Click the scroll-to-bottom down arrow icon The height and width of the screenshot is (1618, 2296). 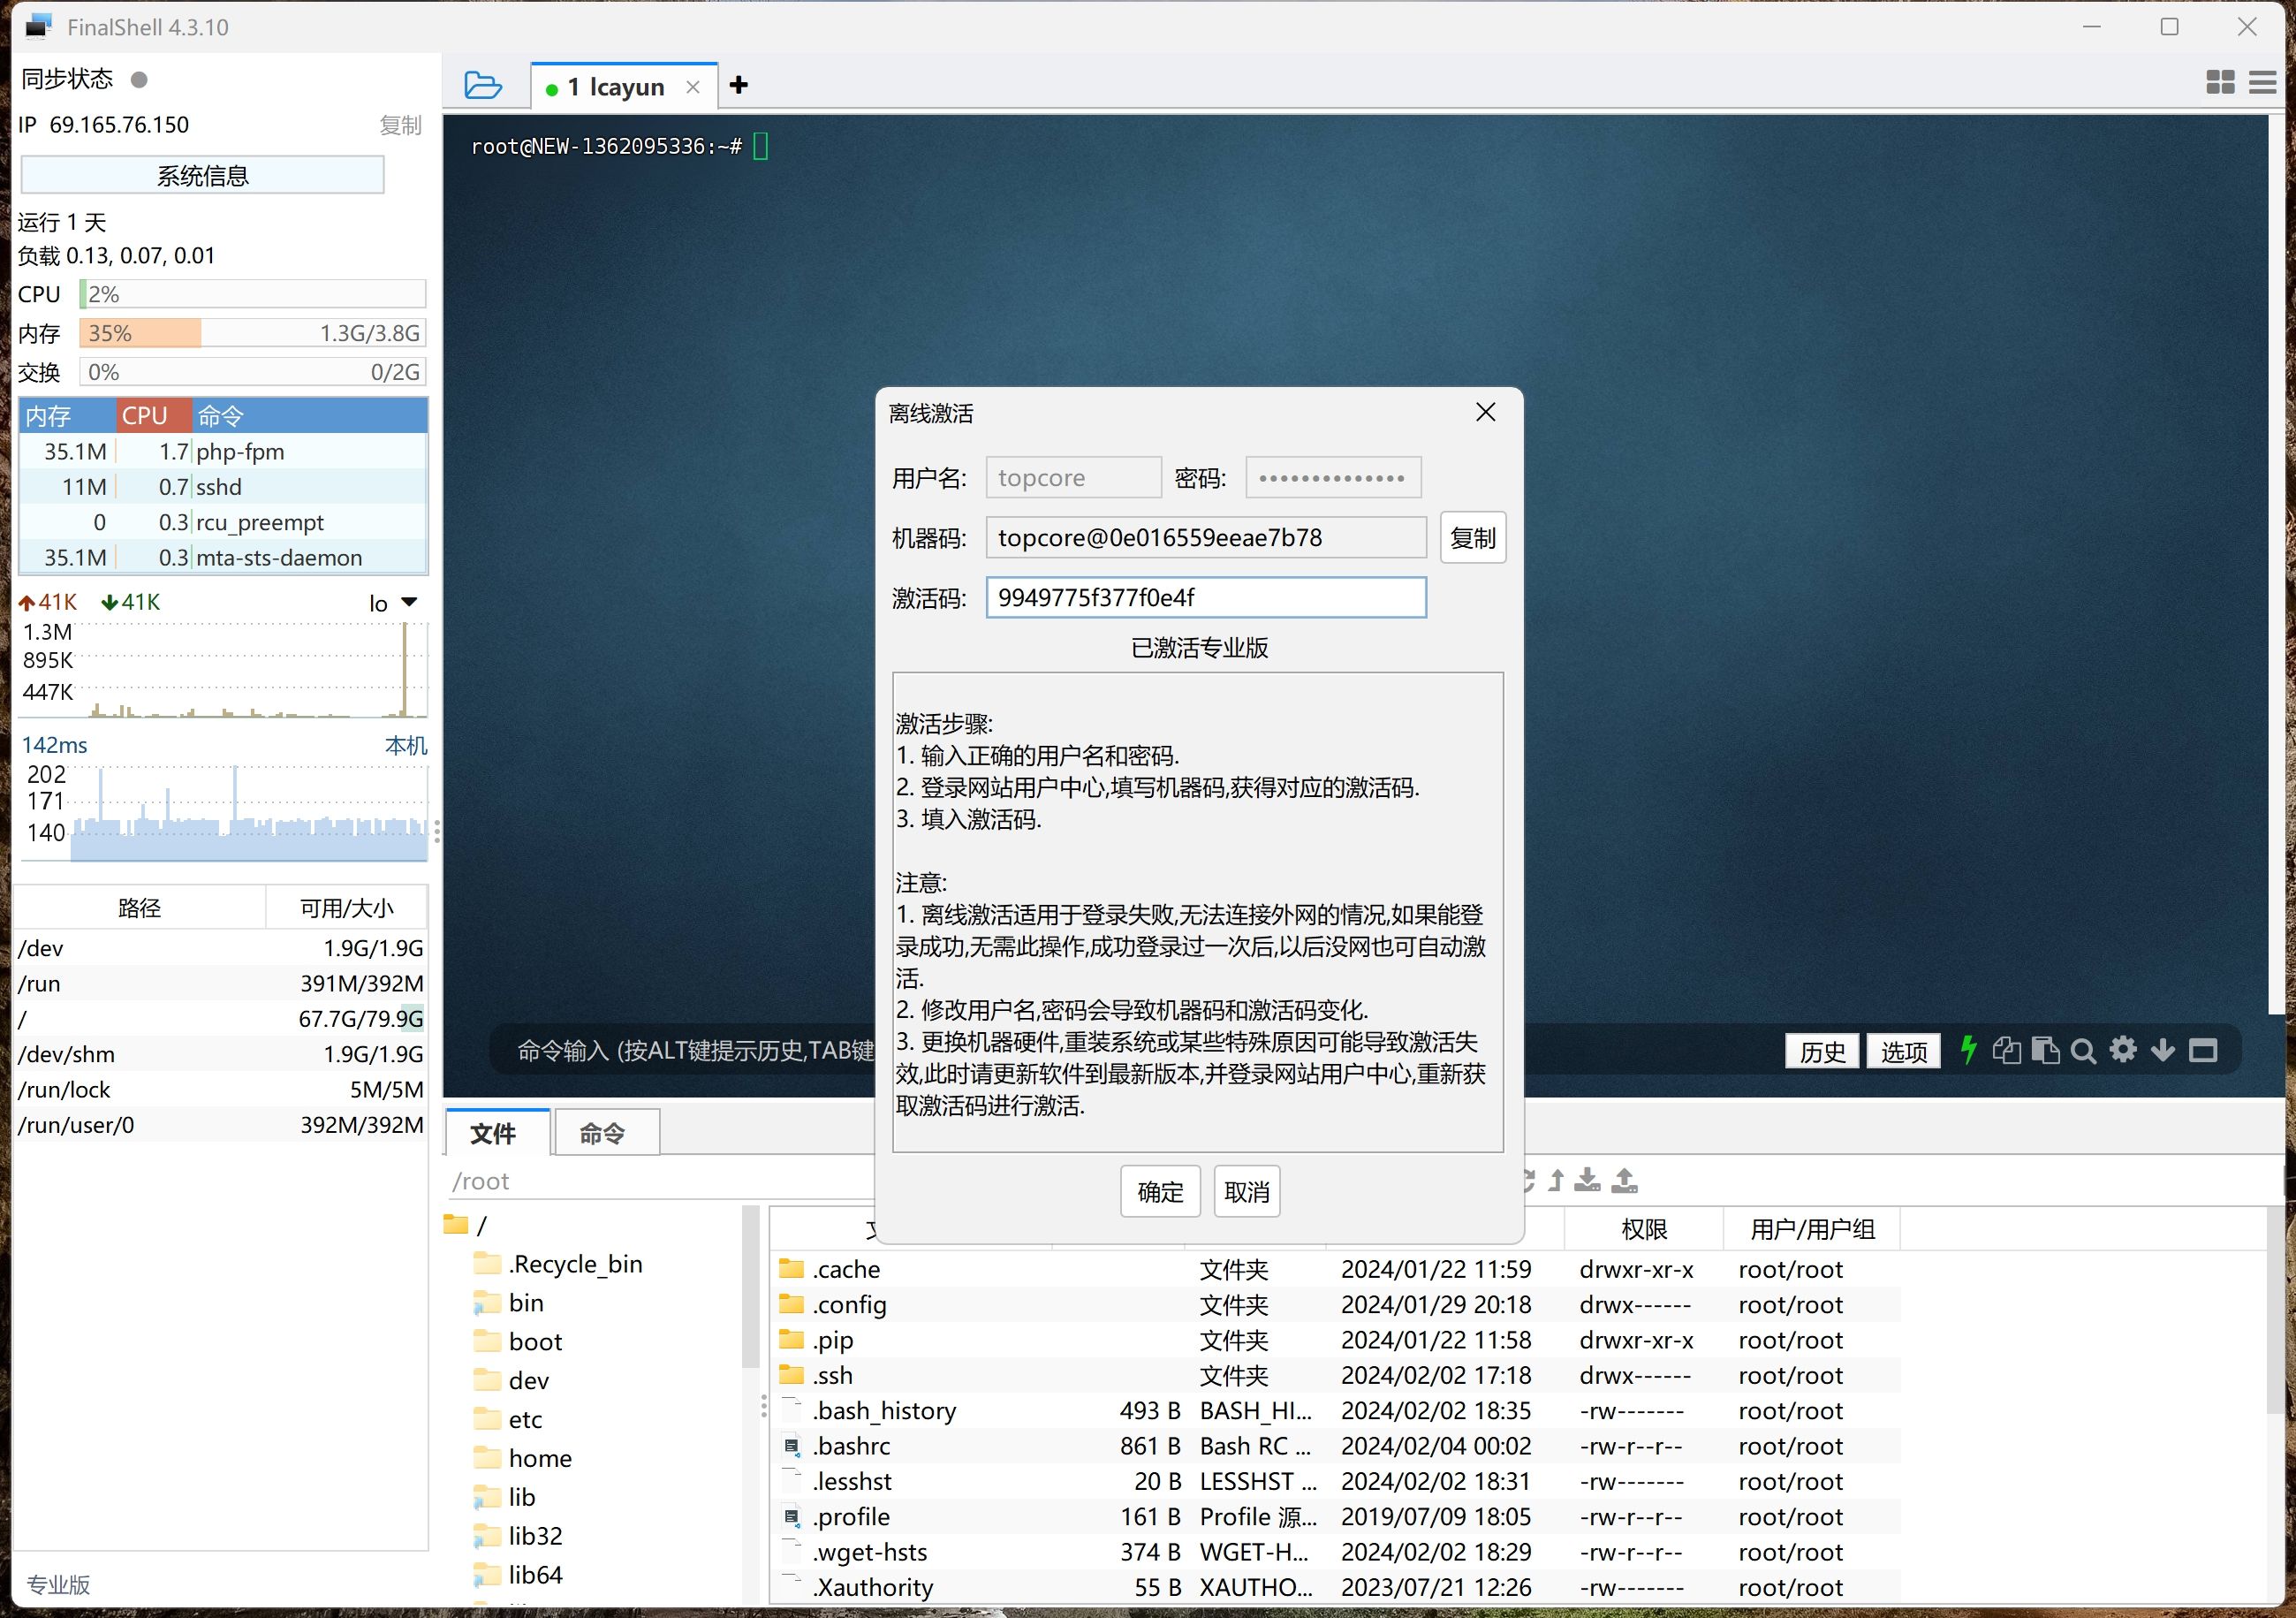pyautogui.click(x=2162, y=1050)
